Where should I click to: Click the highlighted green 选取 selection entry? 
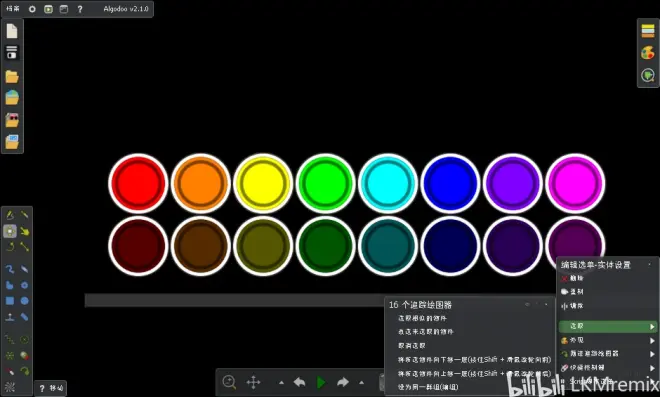point(607,326)
